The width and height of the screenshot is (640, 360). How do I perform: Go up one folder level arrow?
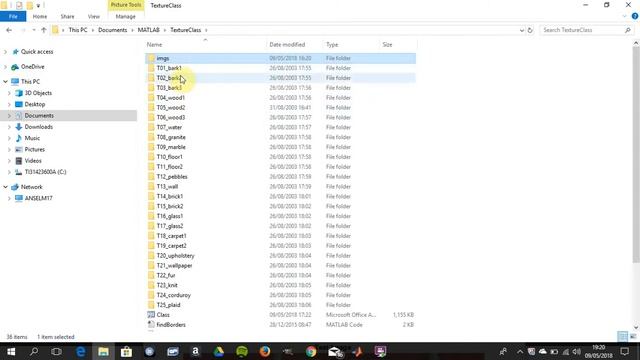tap(44, 30)
